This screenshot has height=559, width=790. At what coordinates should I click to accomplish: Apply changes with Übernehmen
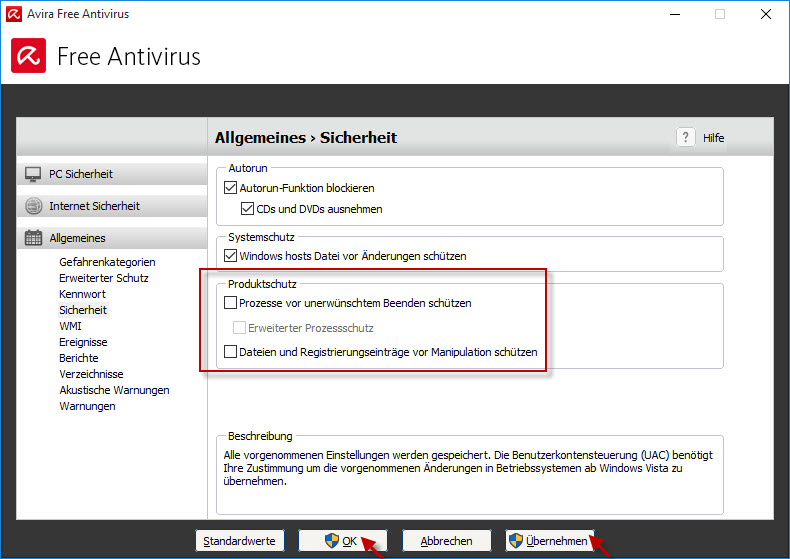[x=550, y=541]
